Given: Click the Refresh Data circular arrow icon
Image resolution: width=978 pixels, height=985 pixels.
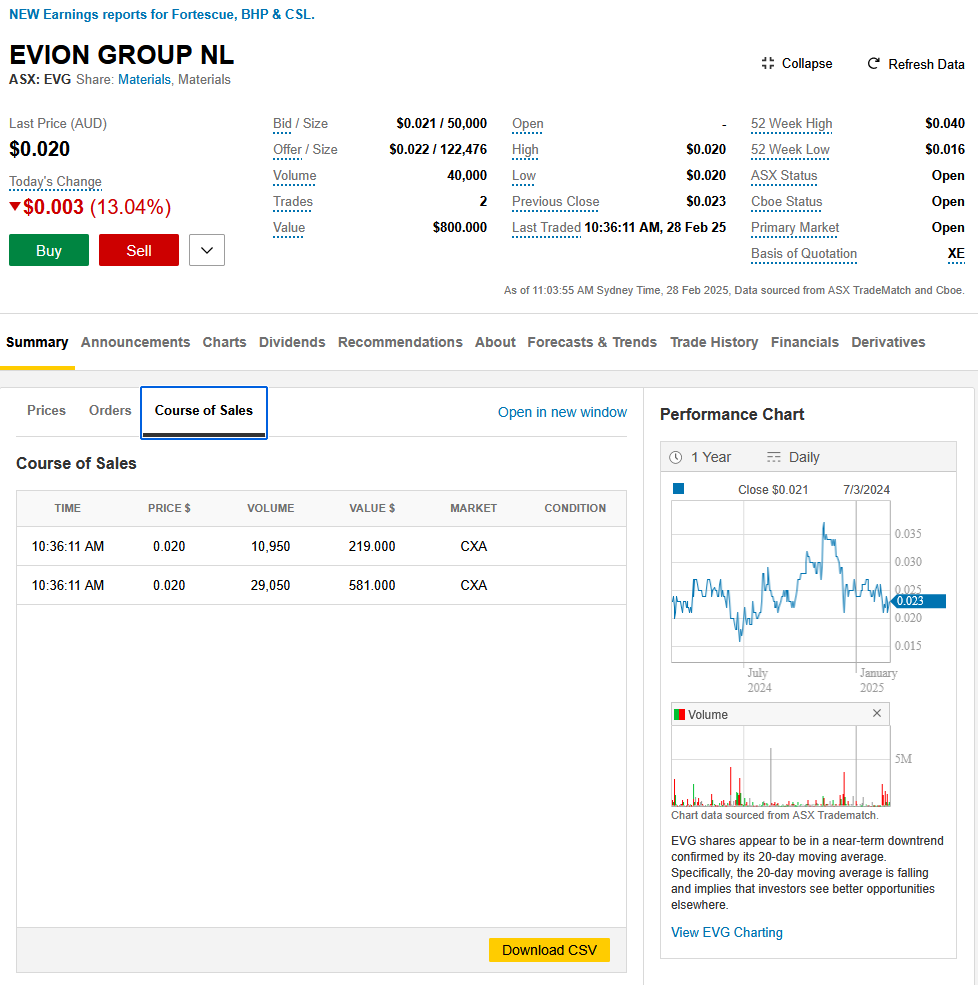Looking at the screenshot, I should (873, 63).
